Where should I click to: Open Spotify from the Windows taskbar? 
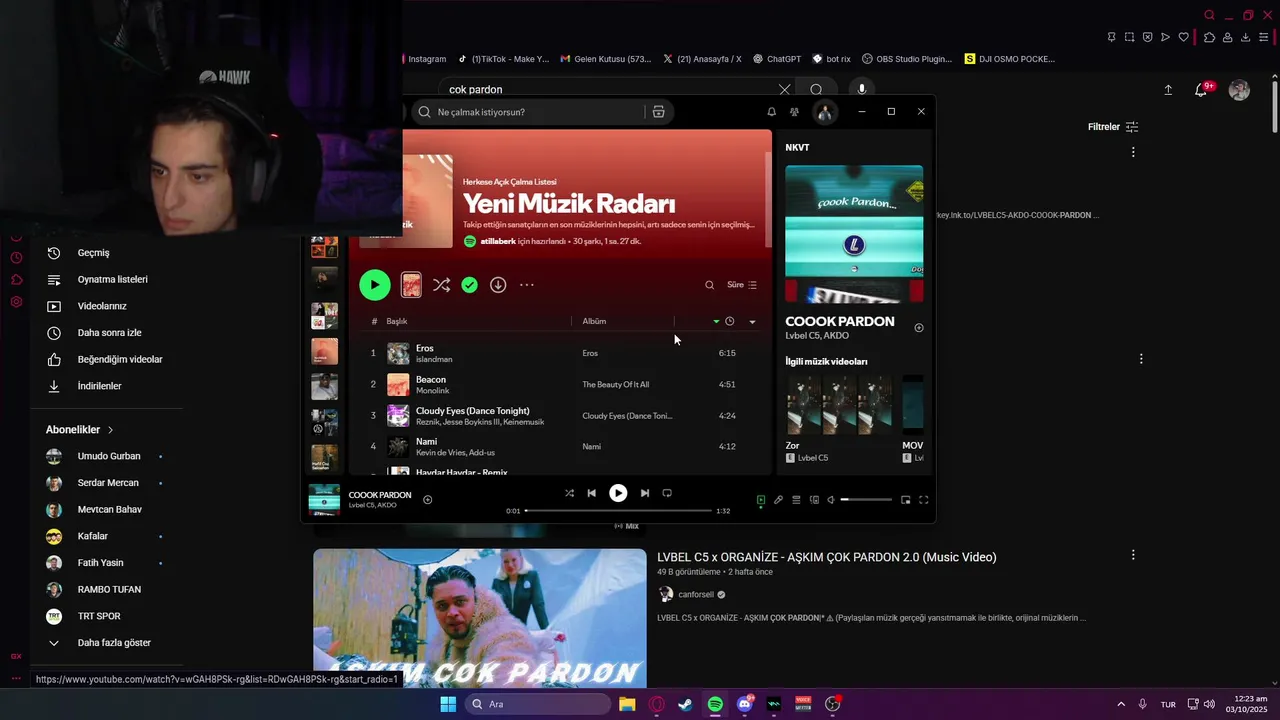[715, 704]
